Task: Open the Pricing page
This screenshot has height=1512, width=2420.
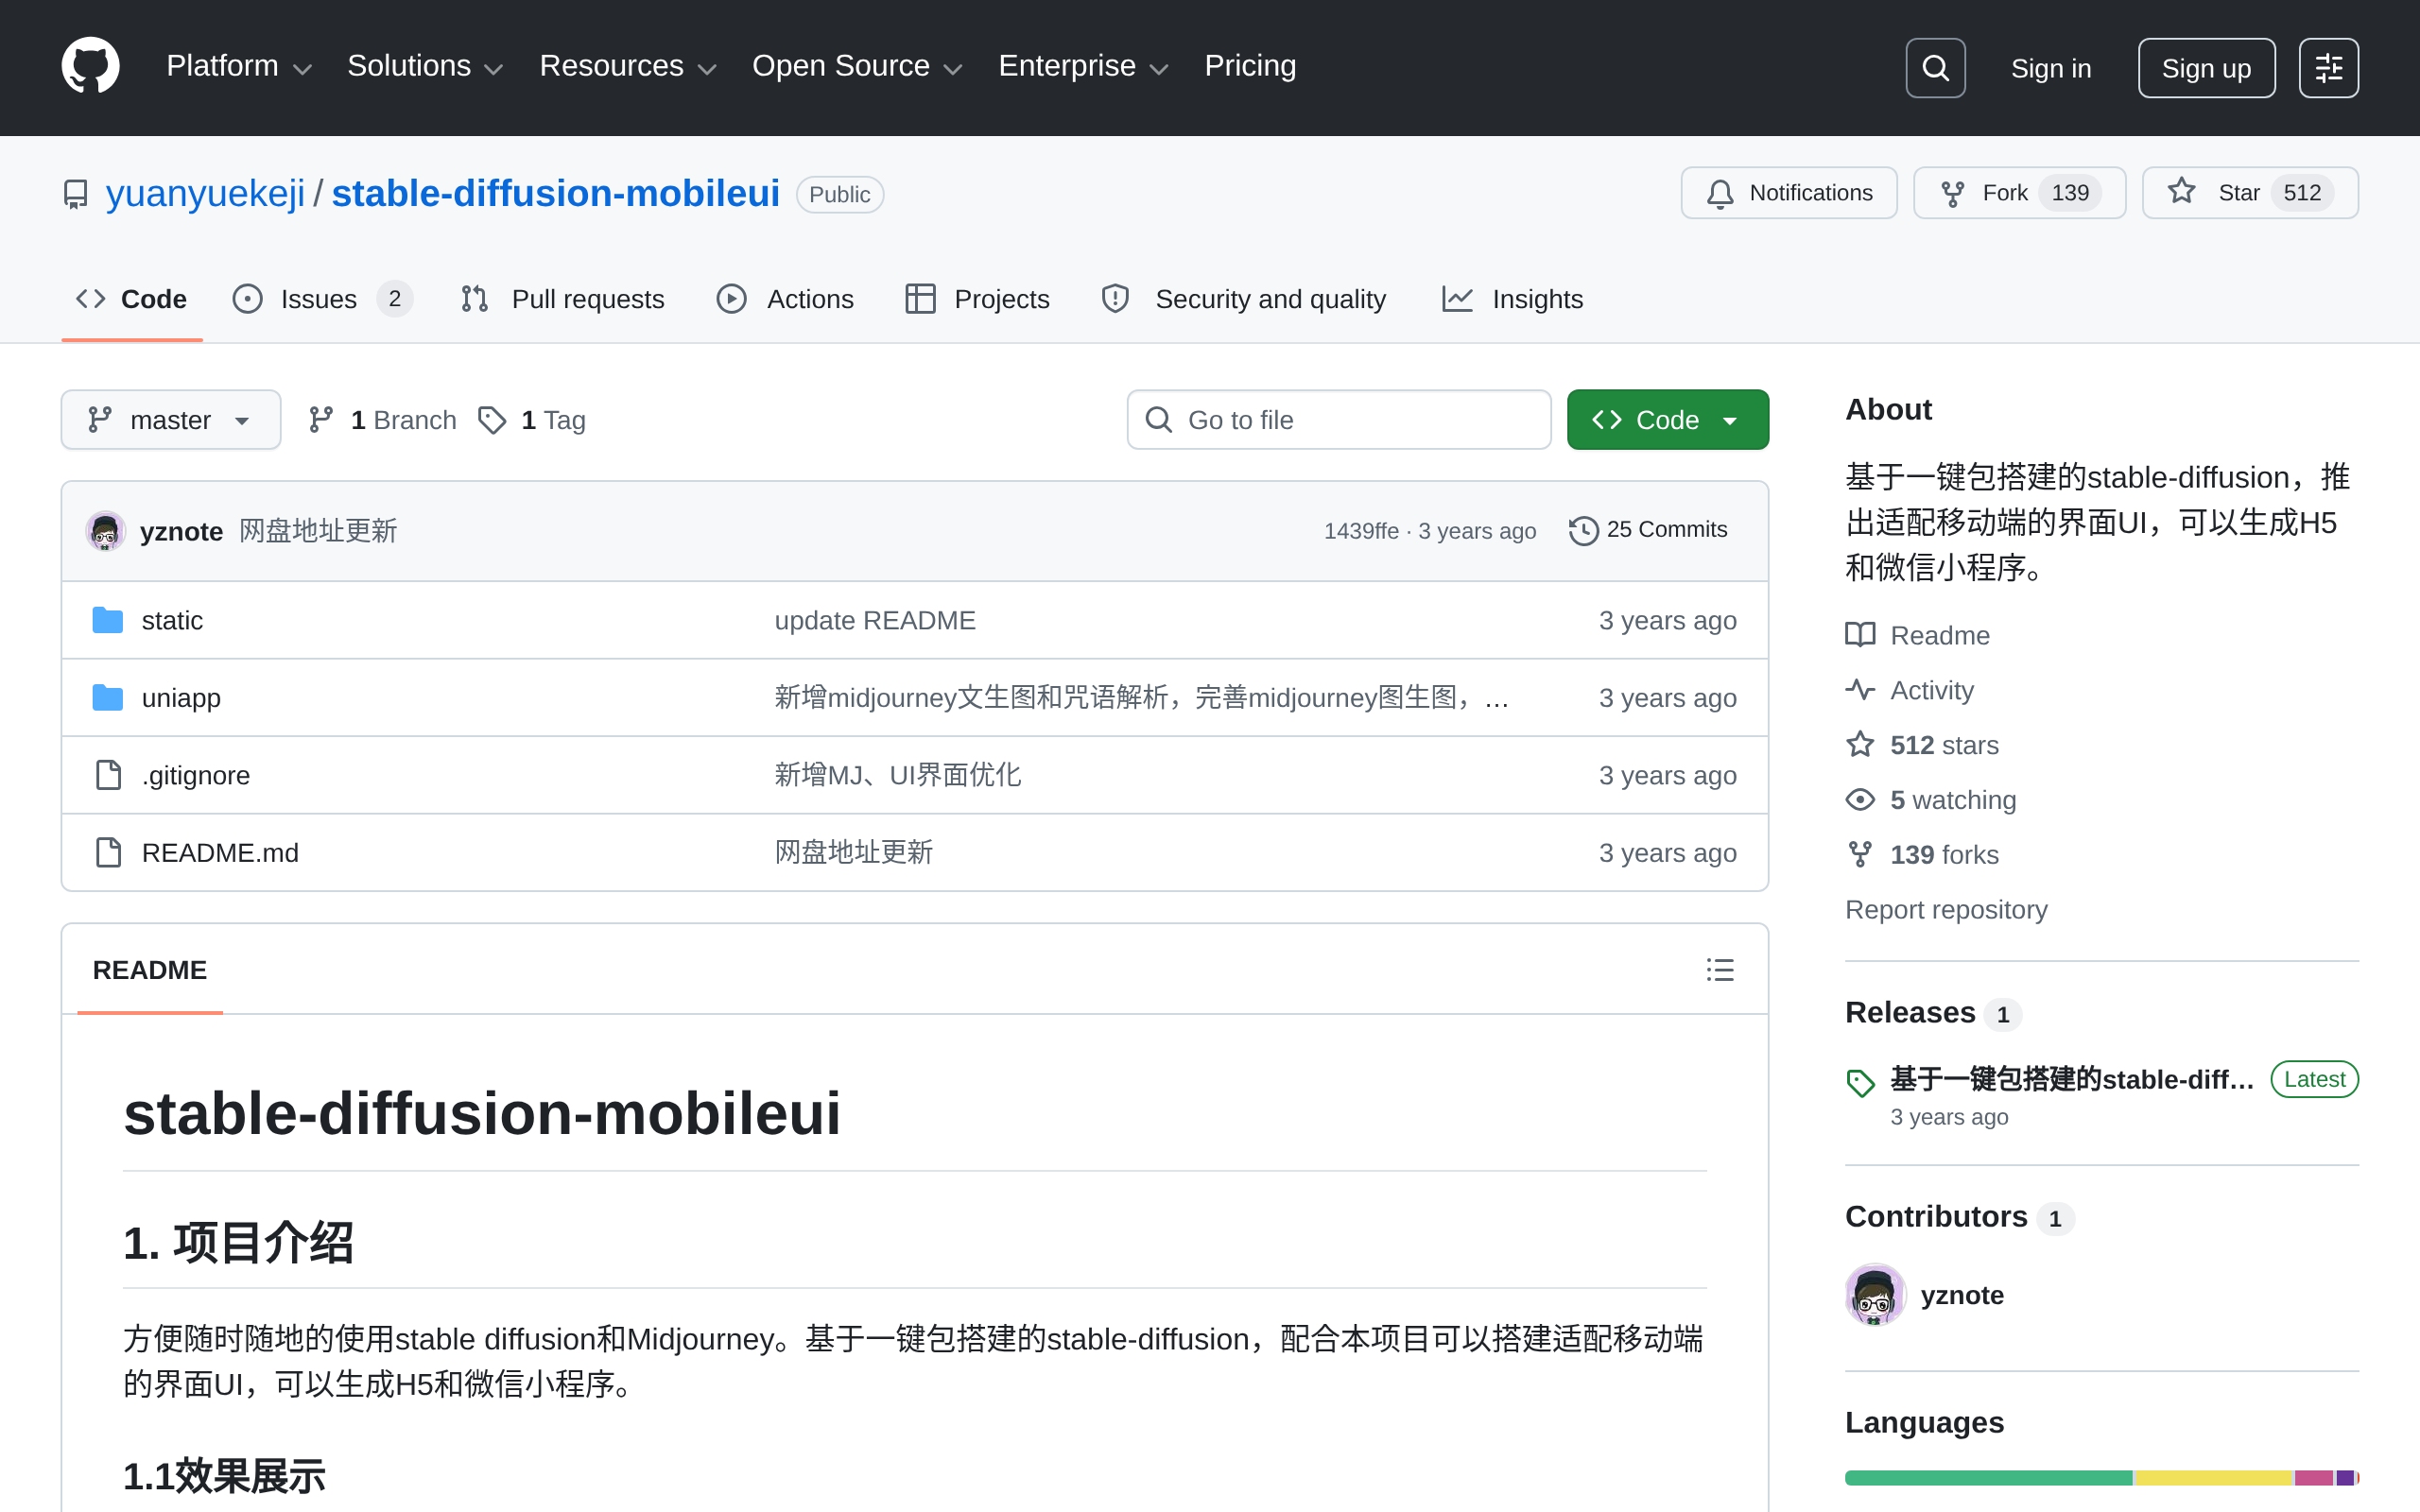Action: 1250,66
